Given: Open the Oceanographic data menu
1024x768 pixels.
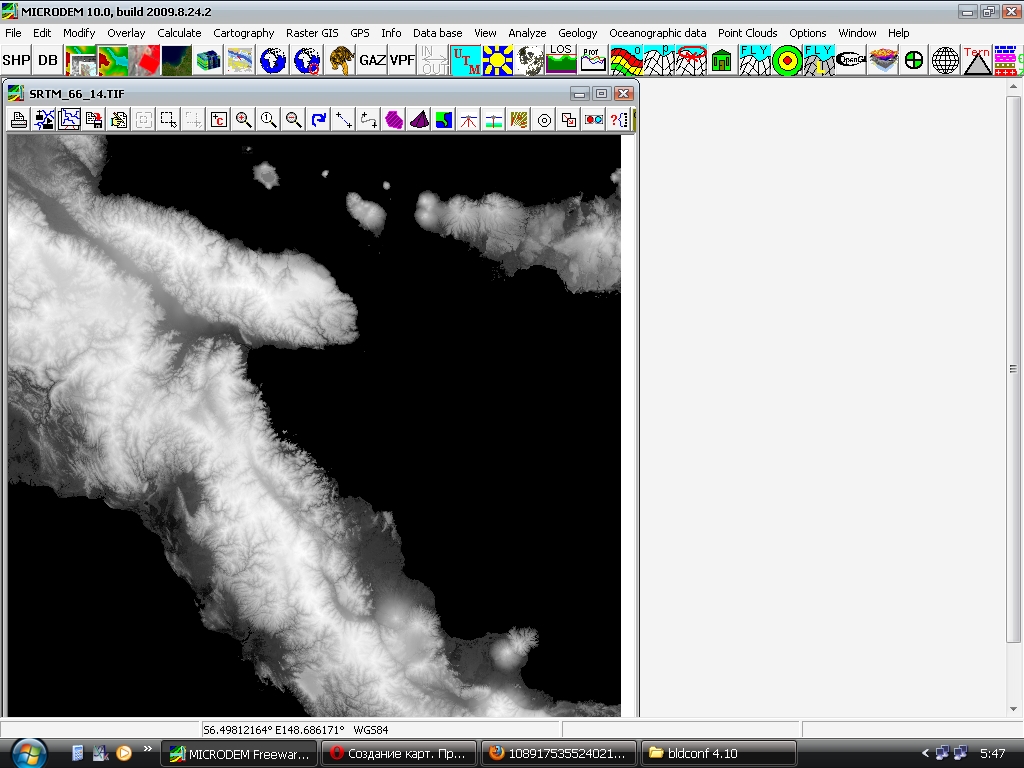Looking at the screenshot, I should tap(658, 33).
